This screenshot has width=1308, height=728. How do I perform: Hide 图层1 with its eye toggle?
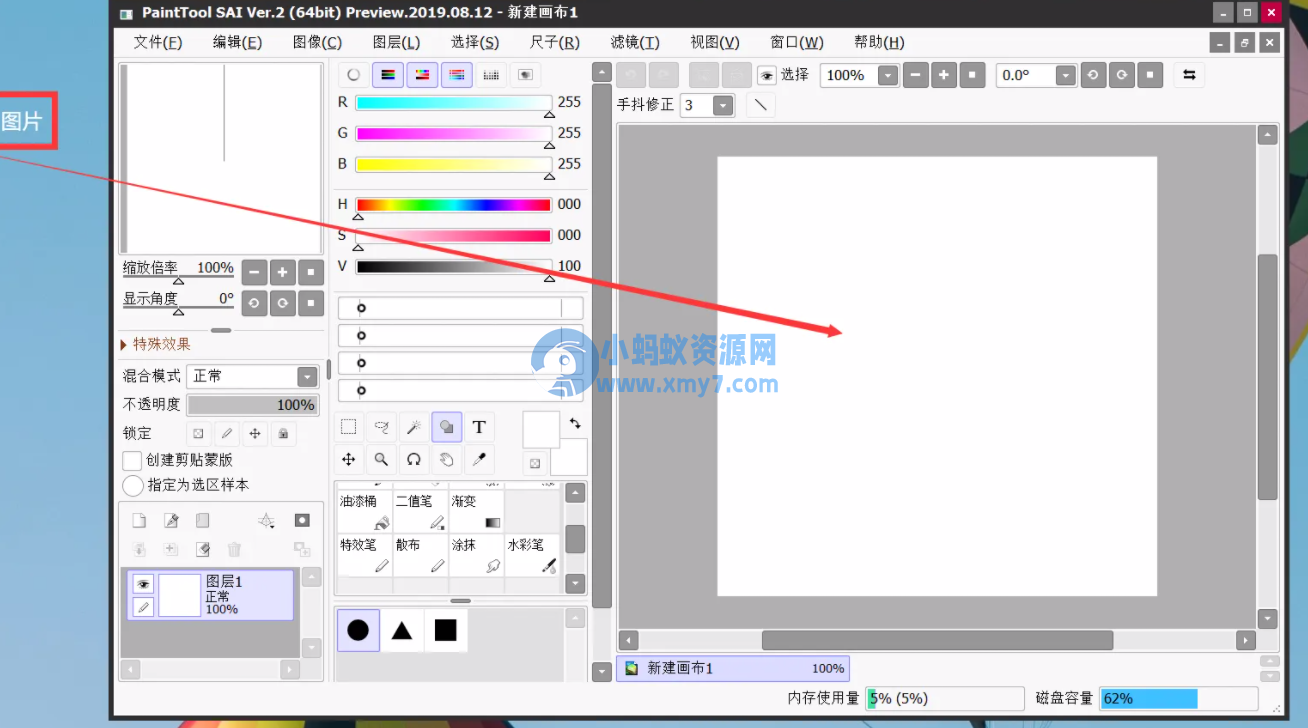coord(143,583)
